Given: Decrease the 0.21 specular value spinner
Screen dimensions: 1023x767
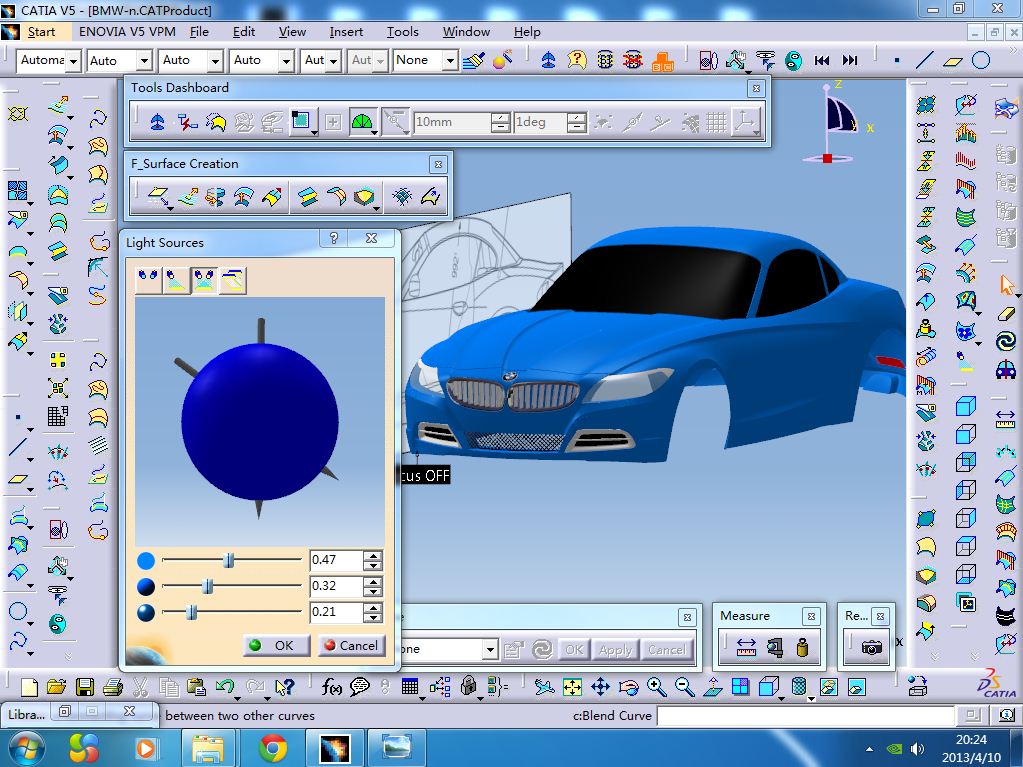Looking at the screenshot, I should (373, 616).
